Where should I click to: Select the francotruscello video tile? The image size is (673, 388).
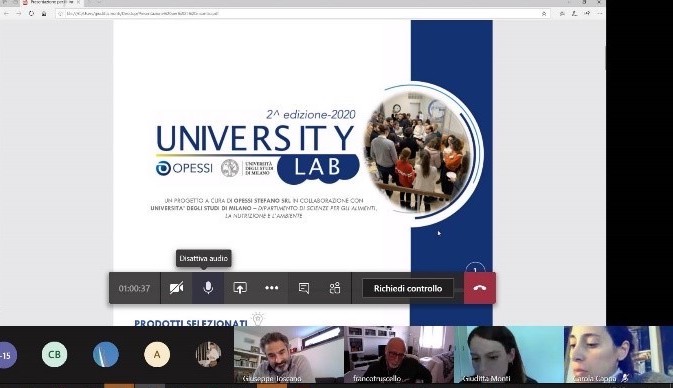click(399, 355)
